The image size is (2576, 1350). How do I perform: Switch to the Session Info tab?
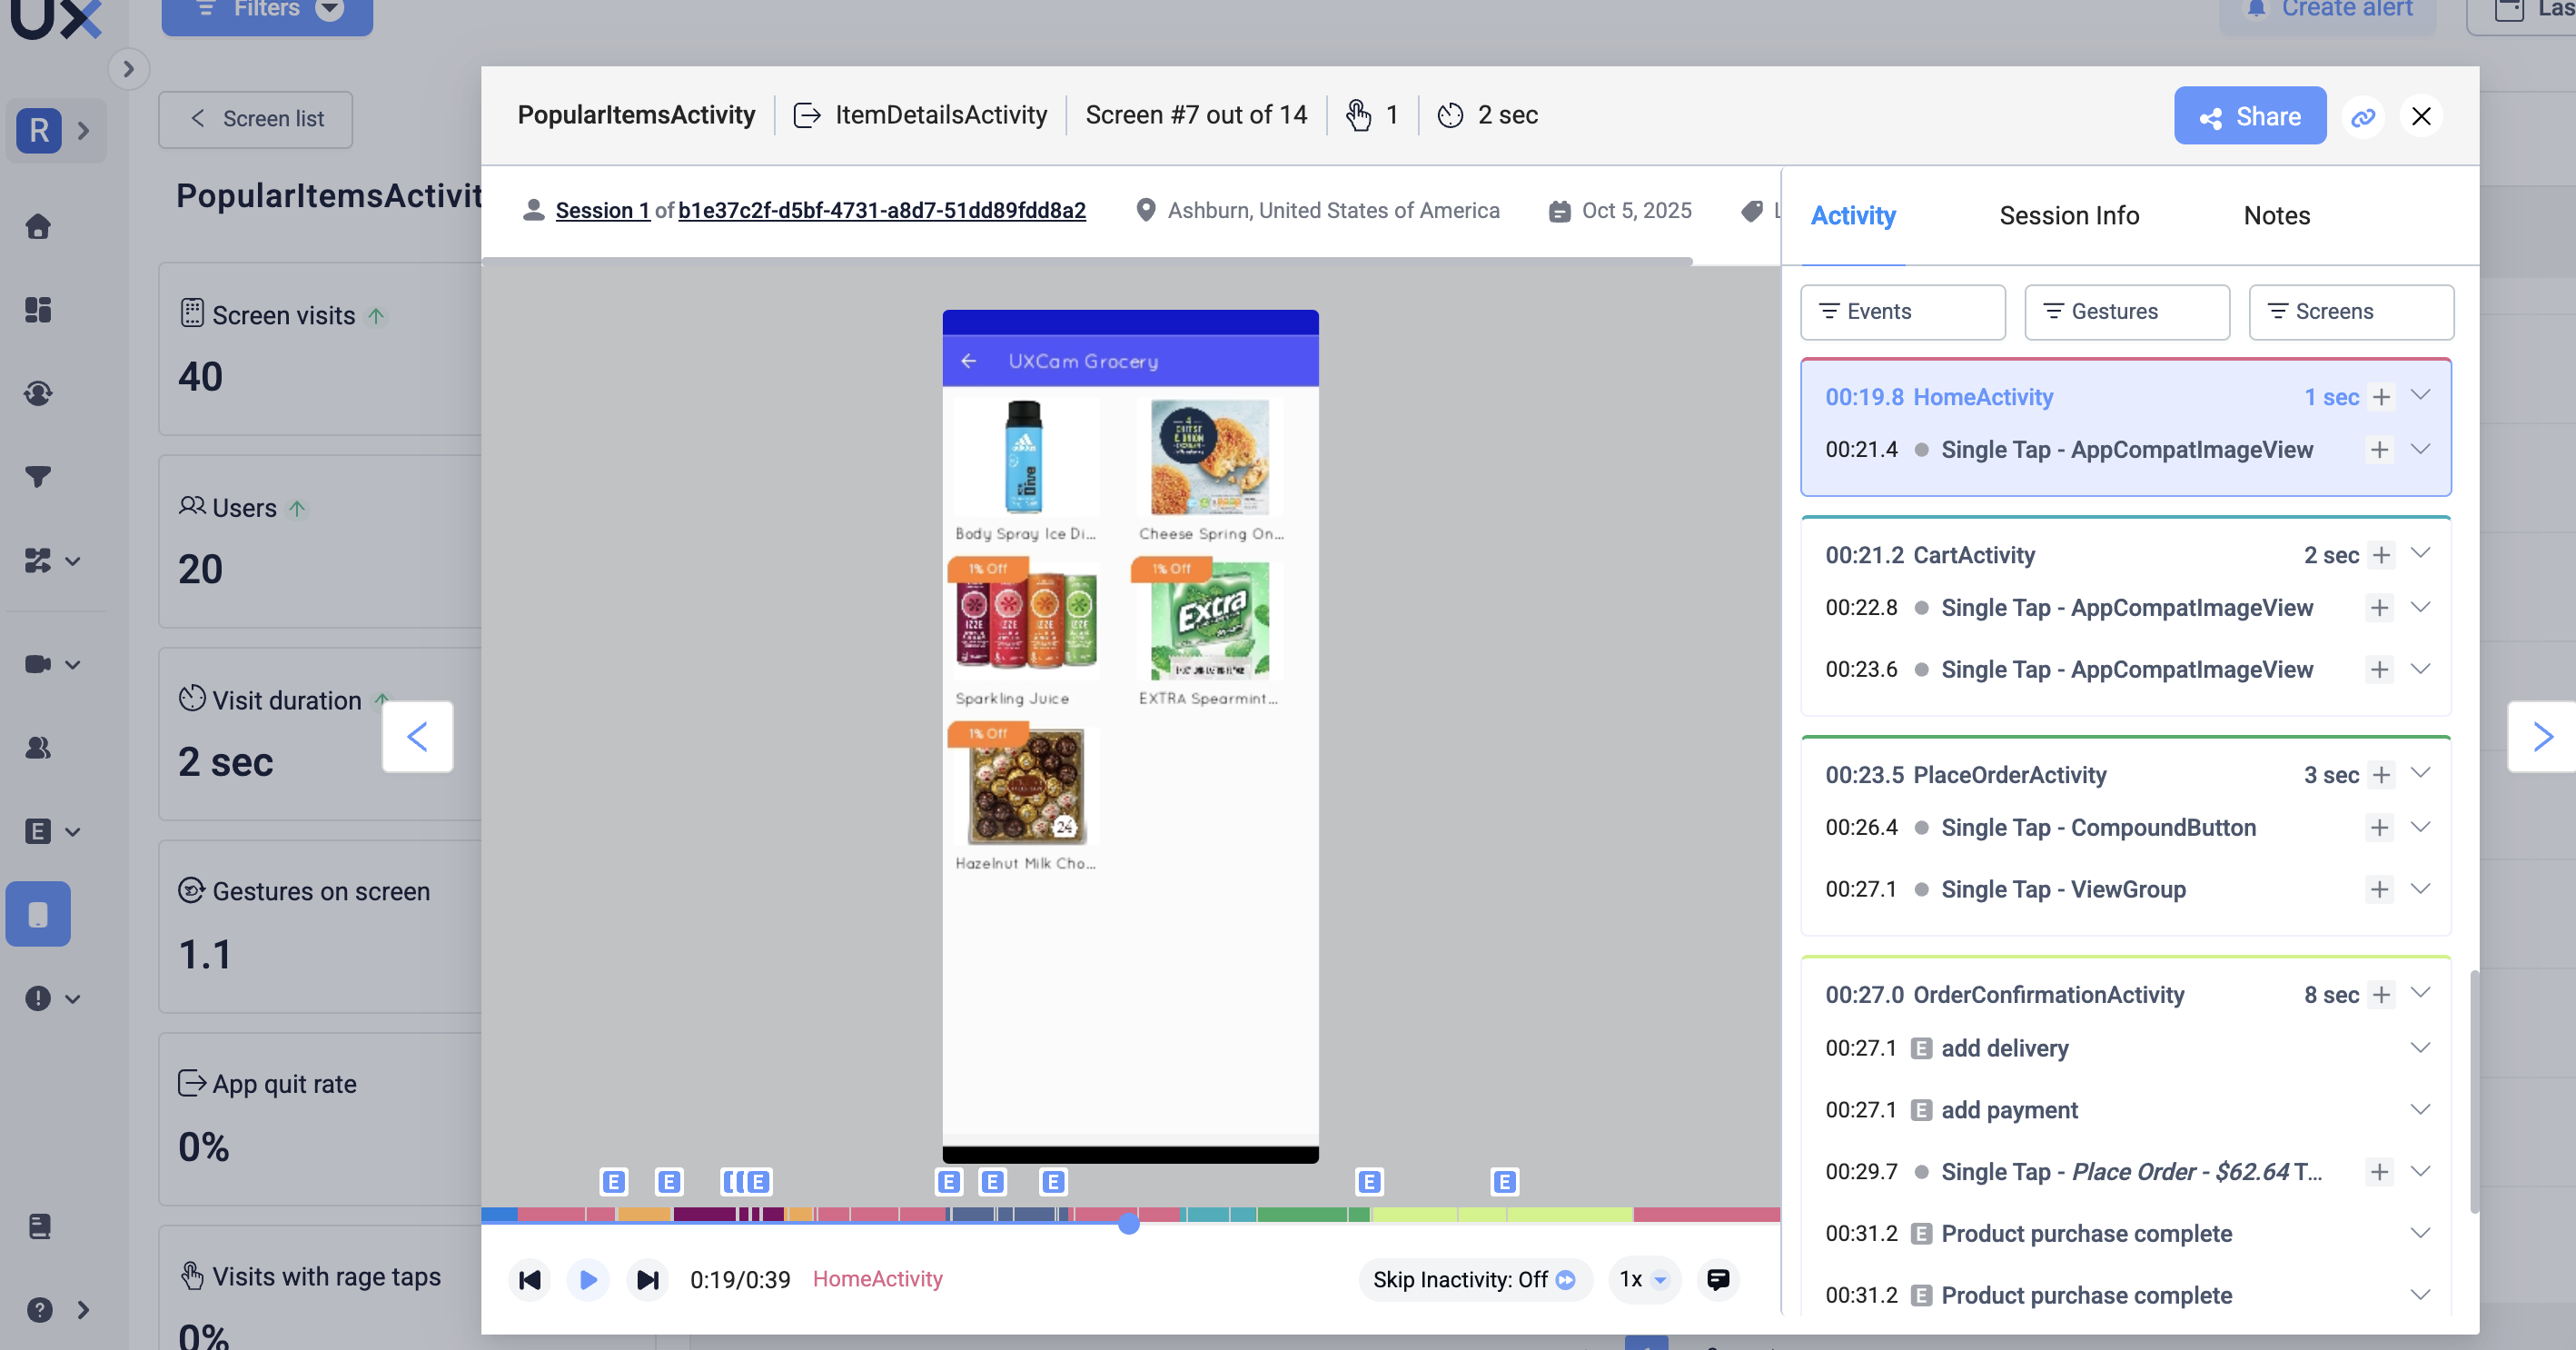2068,215
